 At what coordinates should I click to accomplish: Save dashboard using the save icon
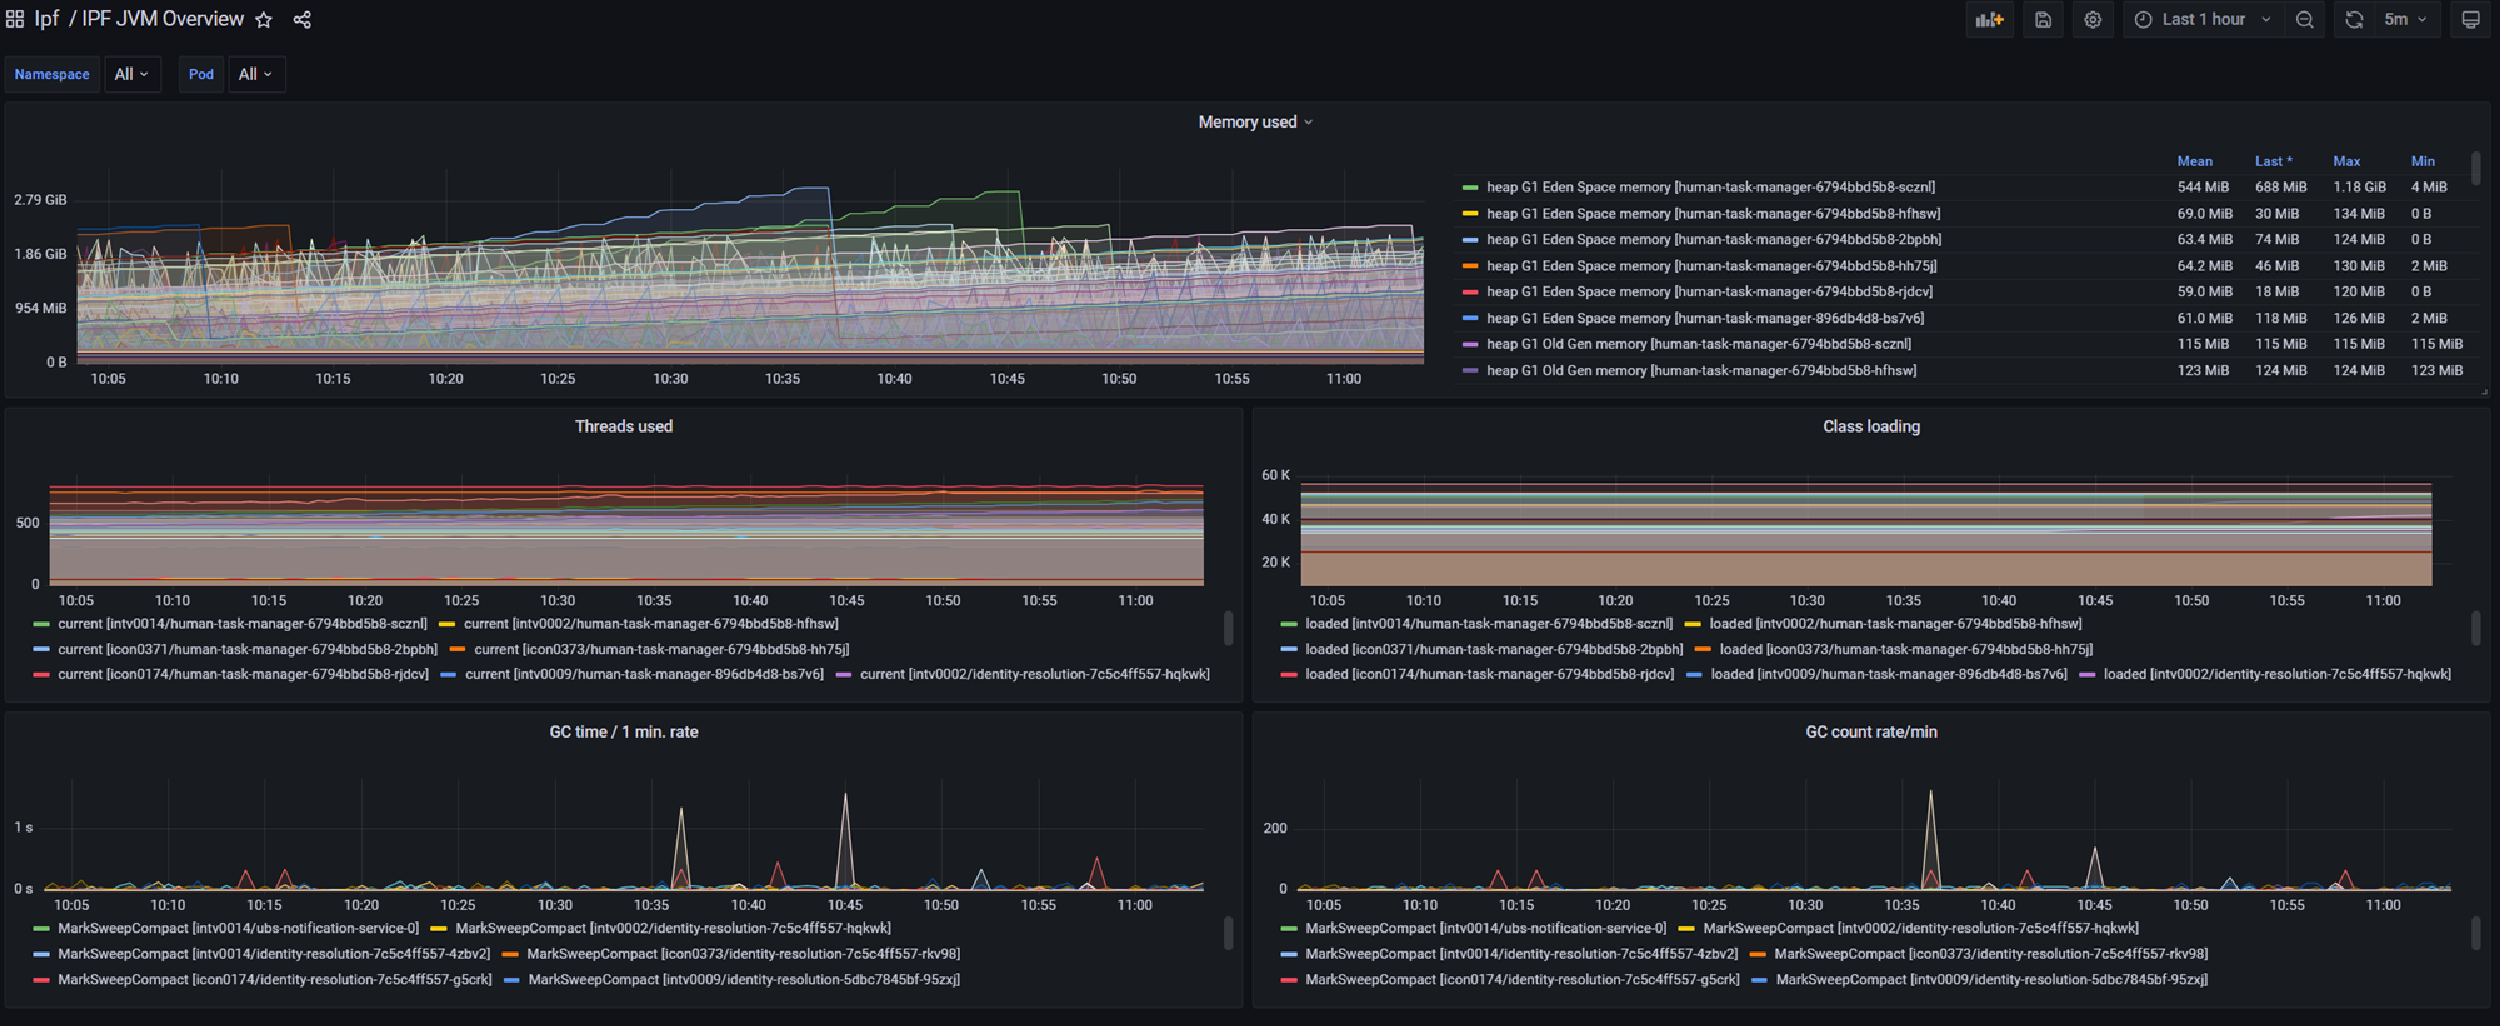(2043, 20)
